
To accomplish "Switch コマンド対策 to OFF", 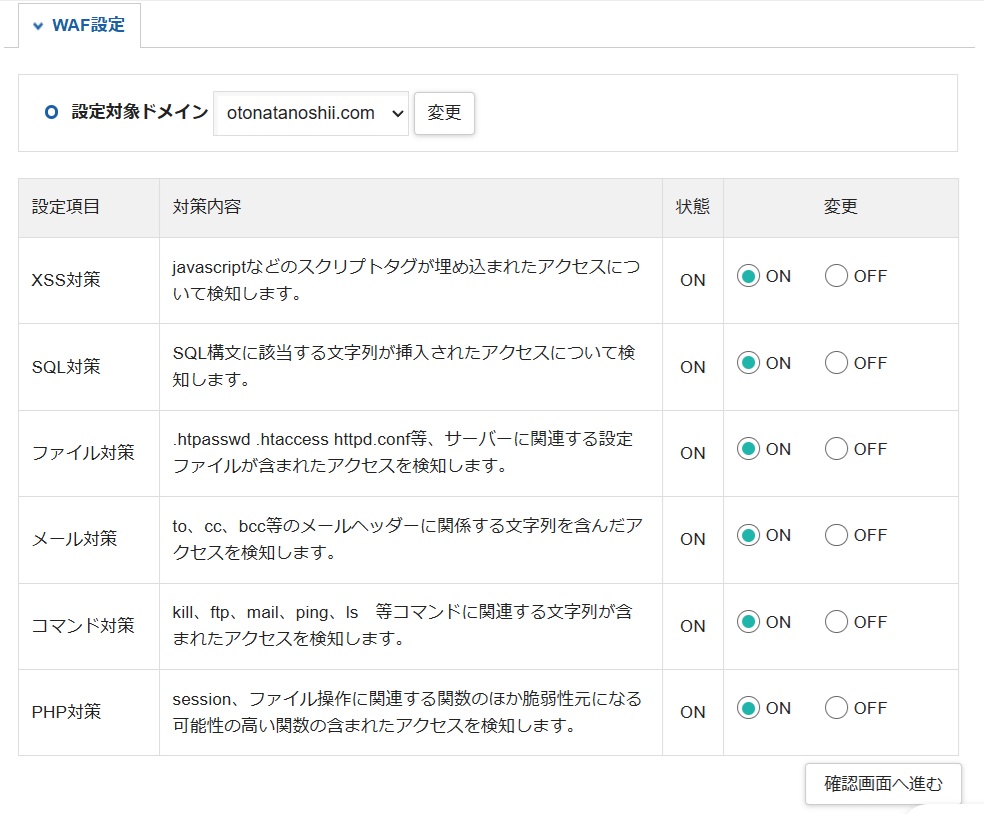I will 836,622.
